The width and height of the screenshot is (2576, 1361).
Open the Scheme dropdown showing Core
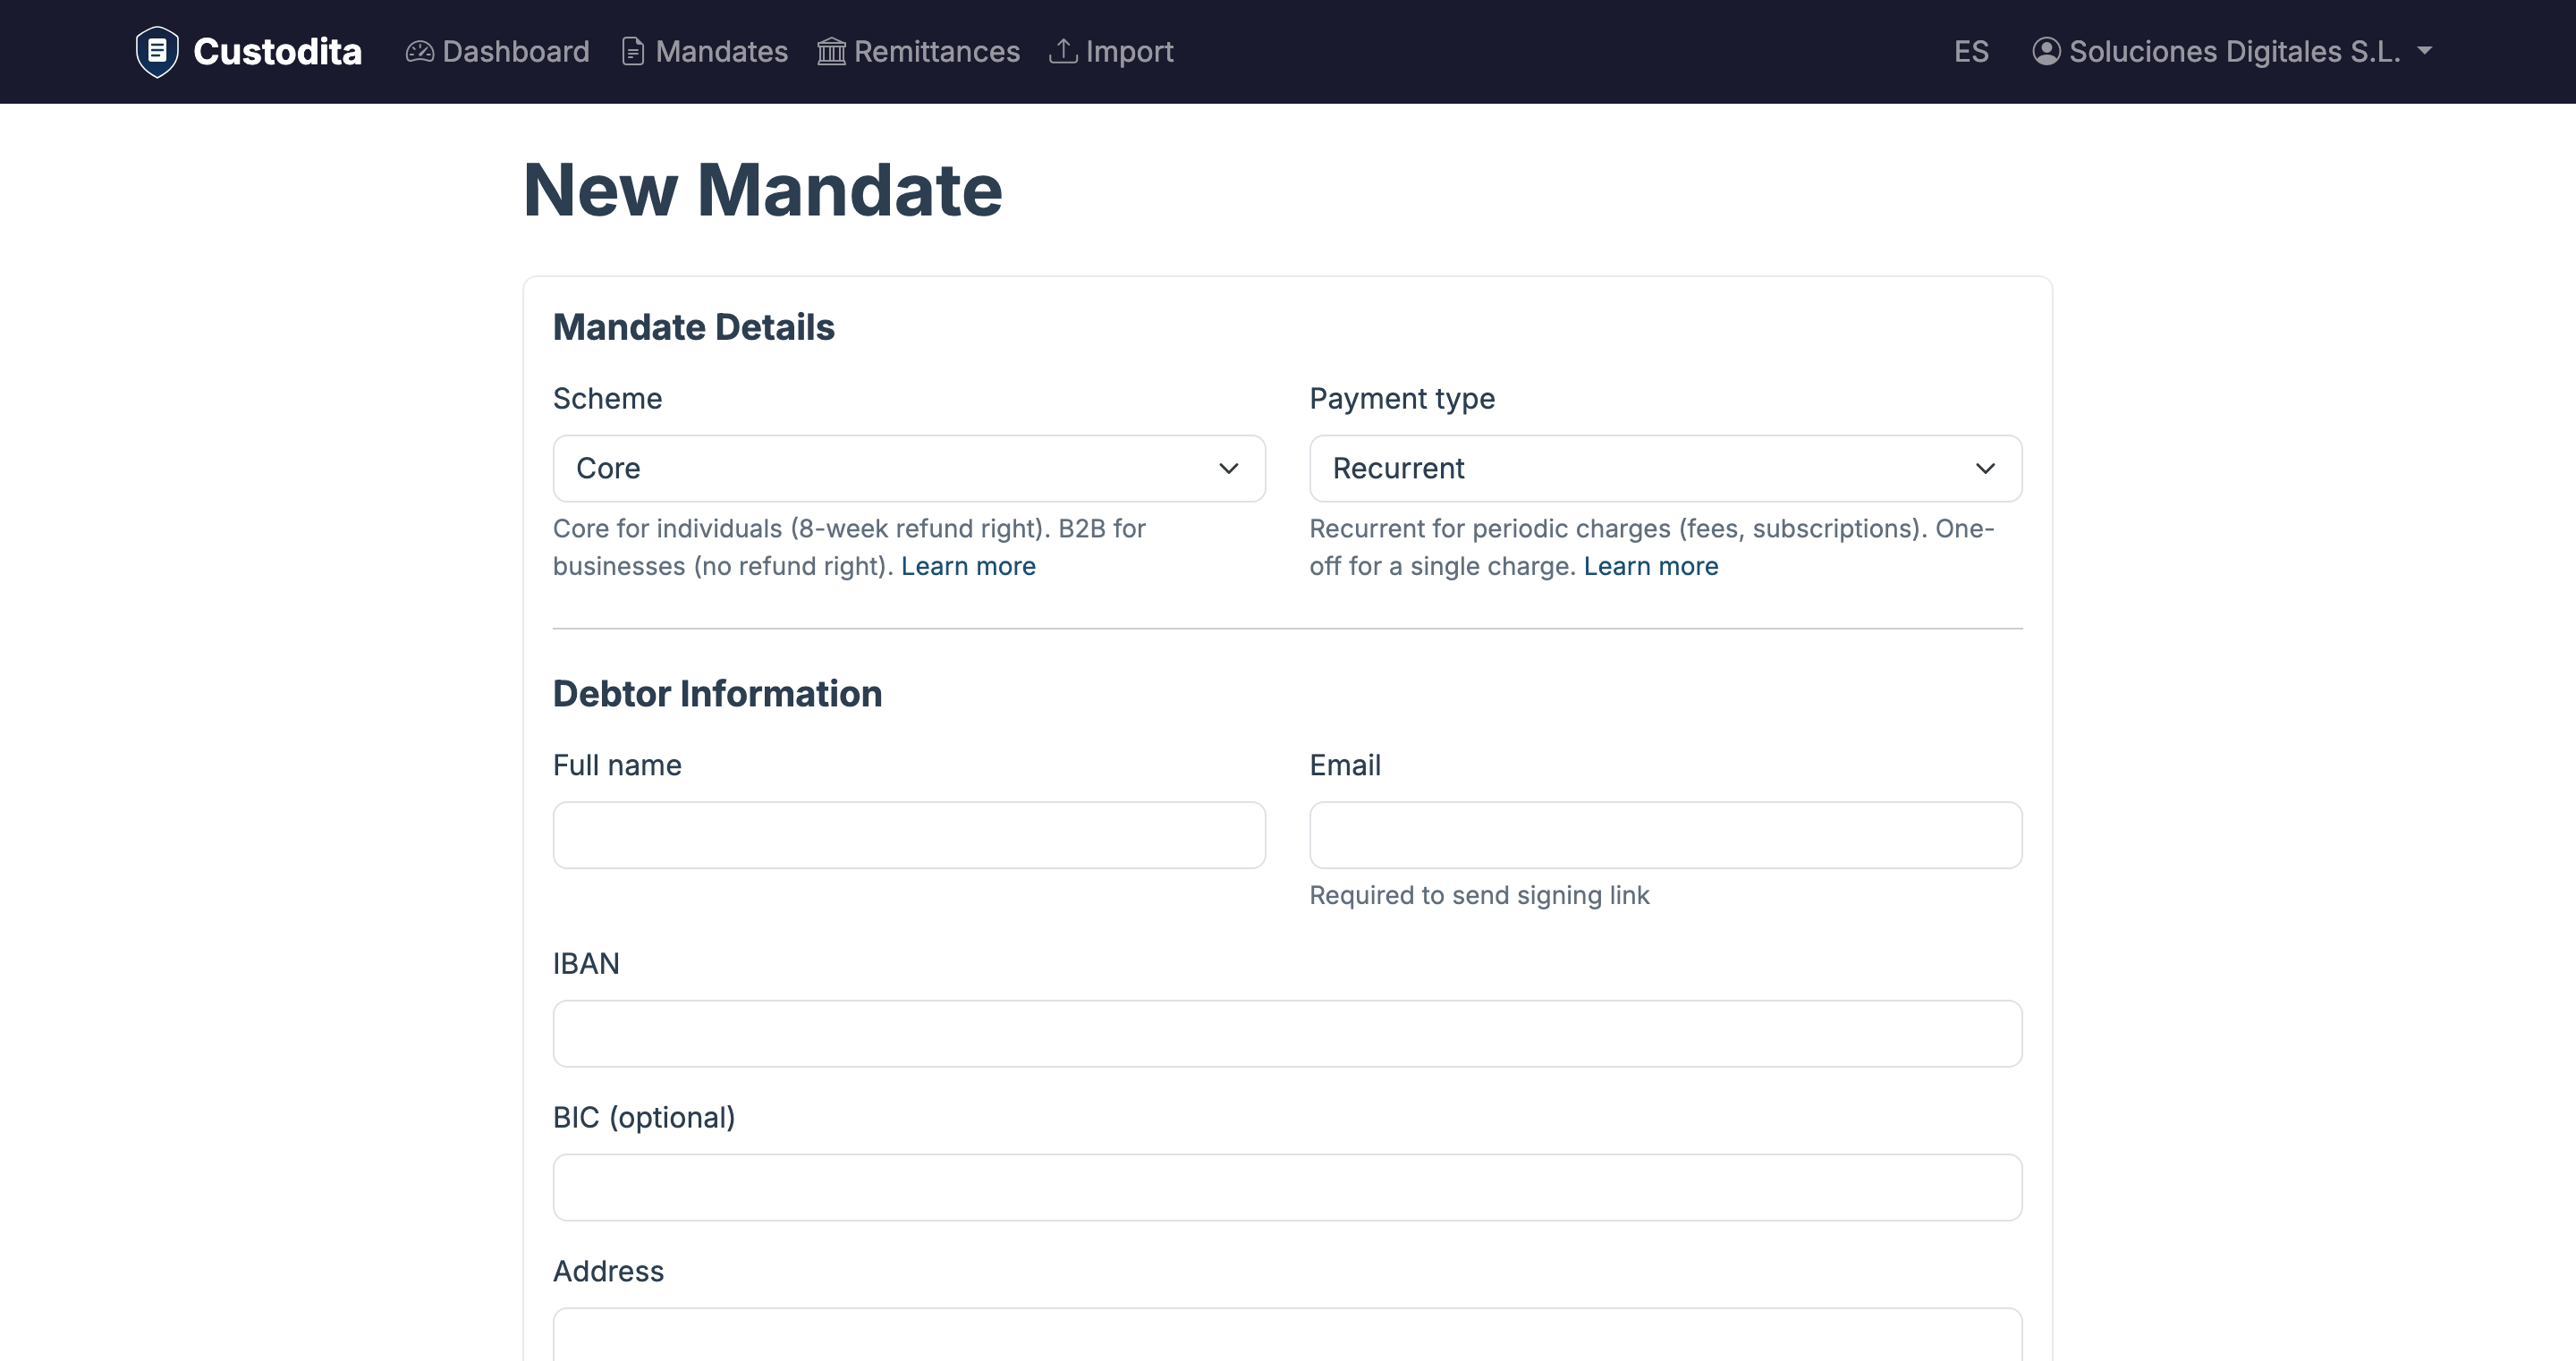908,468
